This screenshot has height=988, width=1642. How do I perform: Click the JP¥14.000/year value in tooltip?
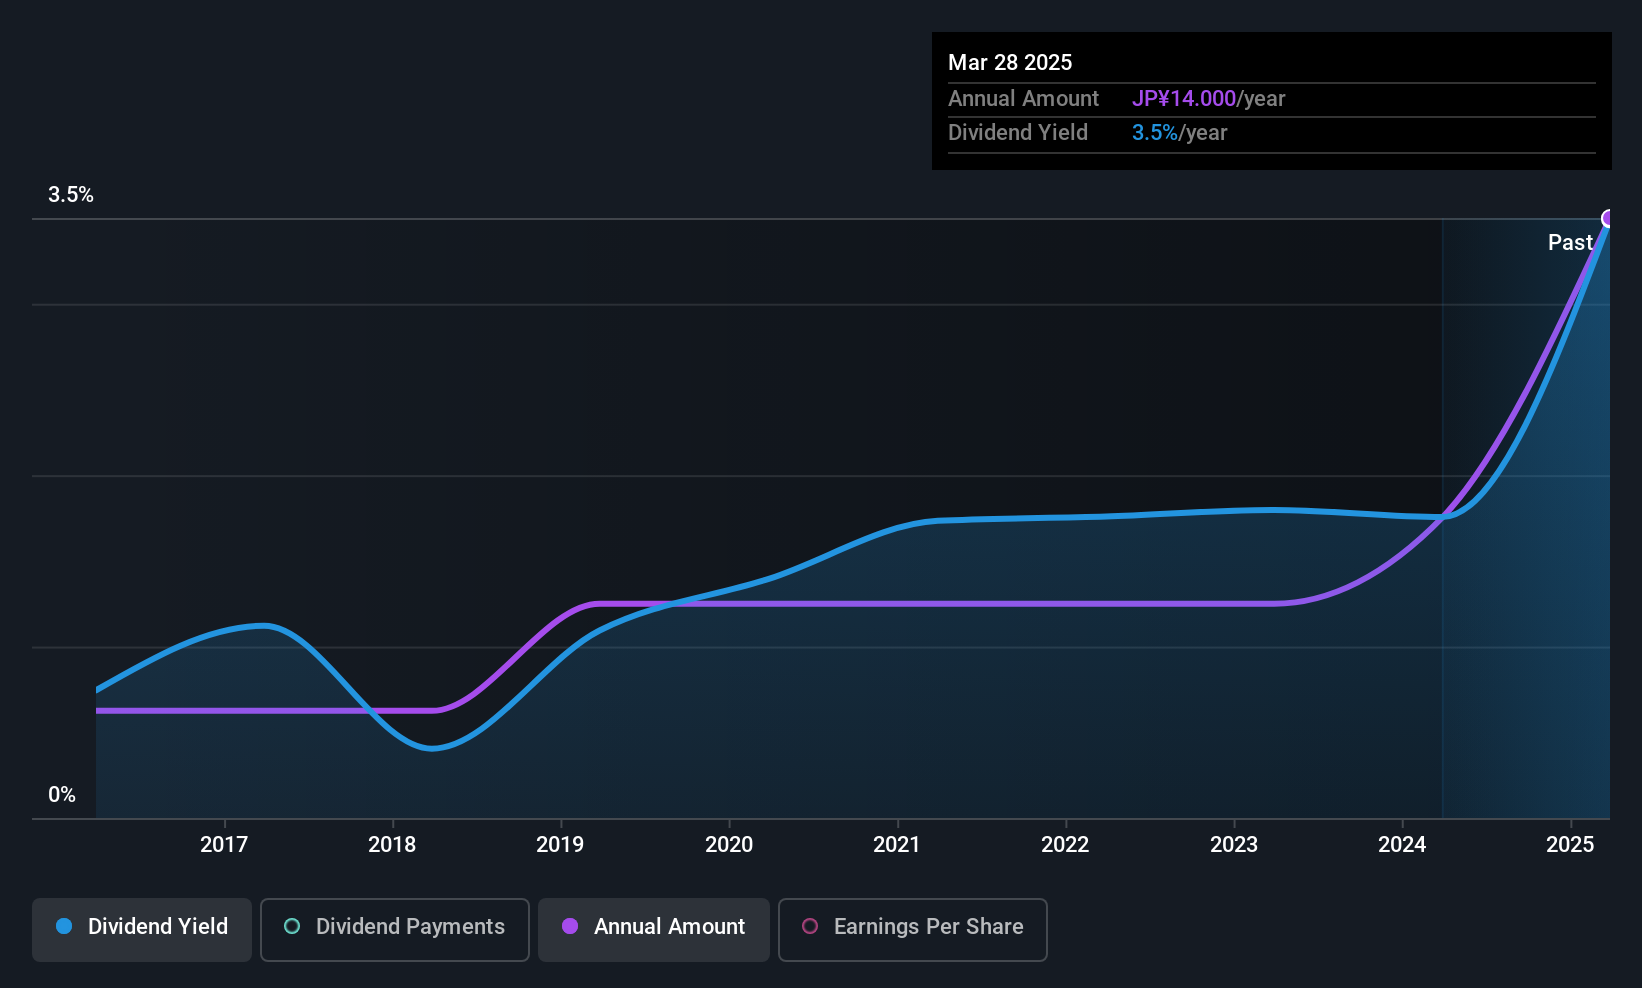[1208, 98]
